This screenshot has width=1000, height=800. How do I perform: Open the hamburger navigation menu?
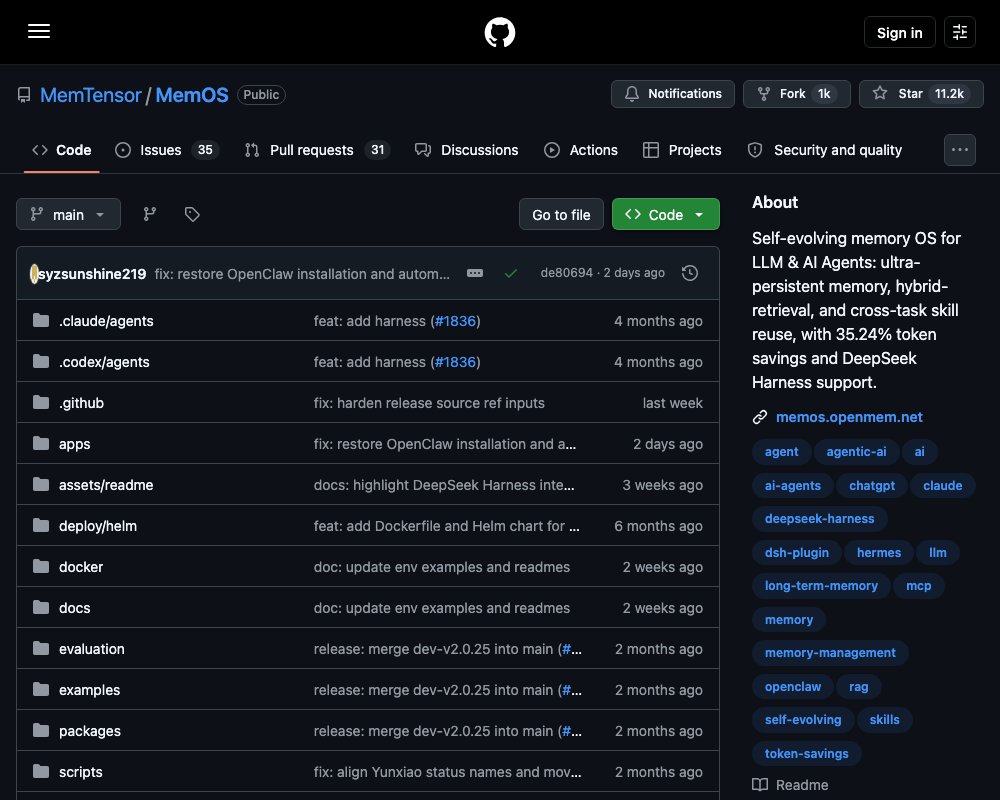click(39, 31)
